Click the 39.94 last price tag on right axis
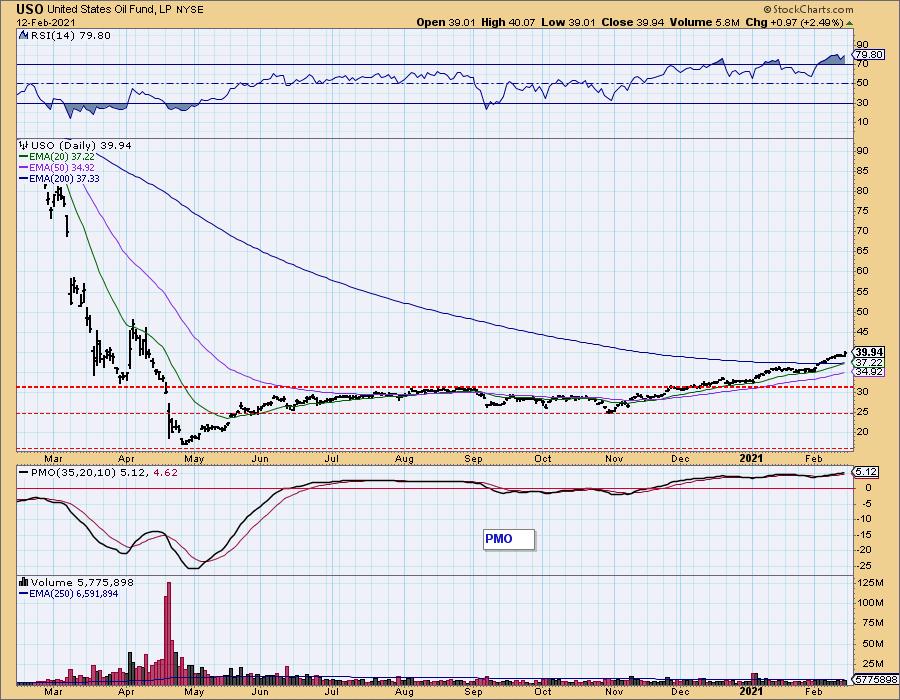Viewport: 900px width, 700px height. click(868, 352)
